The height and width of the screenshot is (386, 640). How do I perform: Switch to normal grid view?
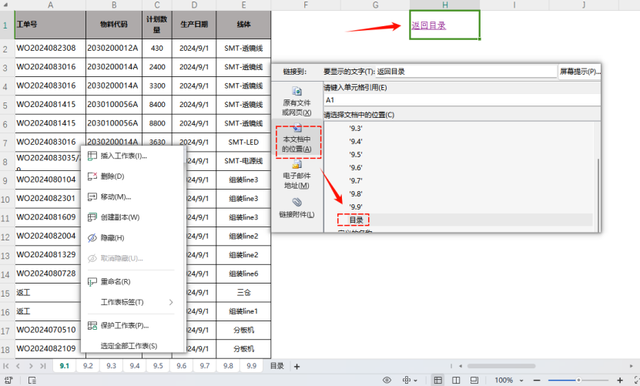(438, 380)
